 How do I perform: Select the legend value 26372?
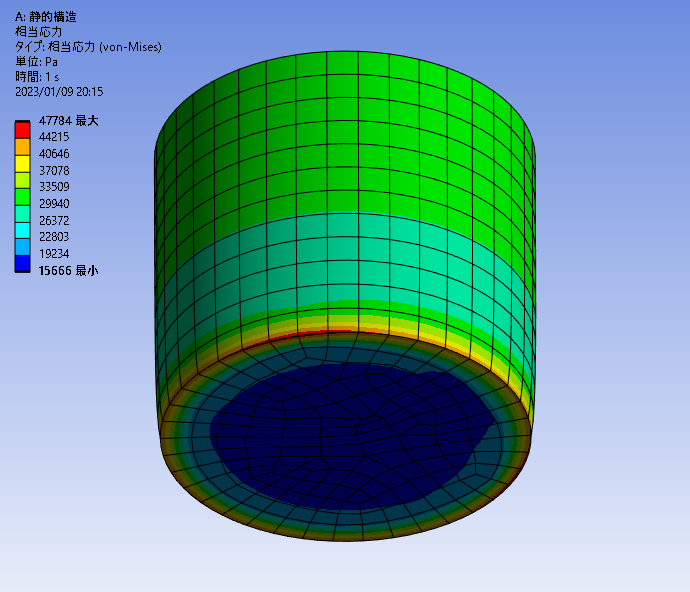(x=54, y=220)
